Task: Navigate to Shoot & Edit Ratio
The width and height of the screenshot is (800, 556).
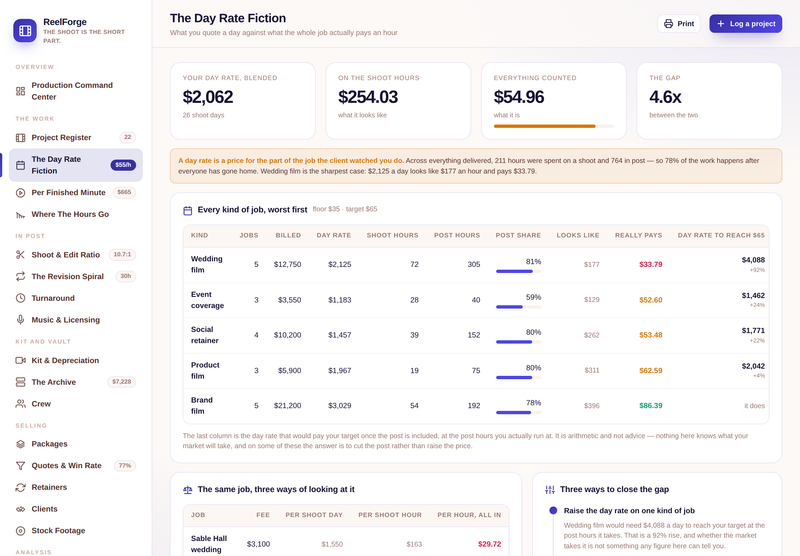Action: click(76, 255)
